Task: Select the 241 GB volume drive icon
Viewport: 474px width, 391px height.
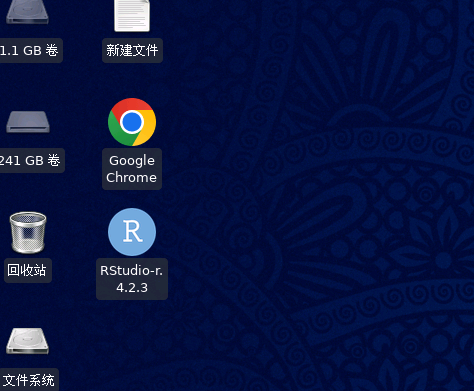Action: click(28, 122)
